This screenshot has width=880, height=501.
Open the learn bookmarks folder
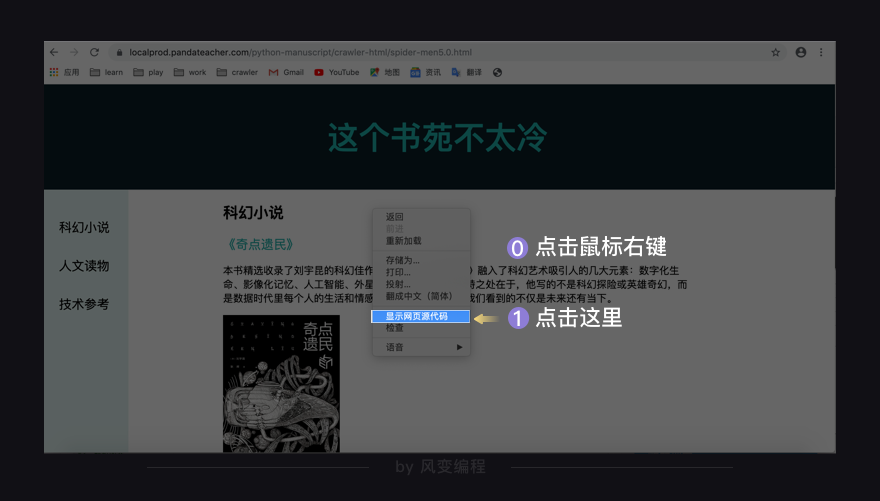(106, 72)
